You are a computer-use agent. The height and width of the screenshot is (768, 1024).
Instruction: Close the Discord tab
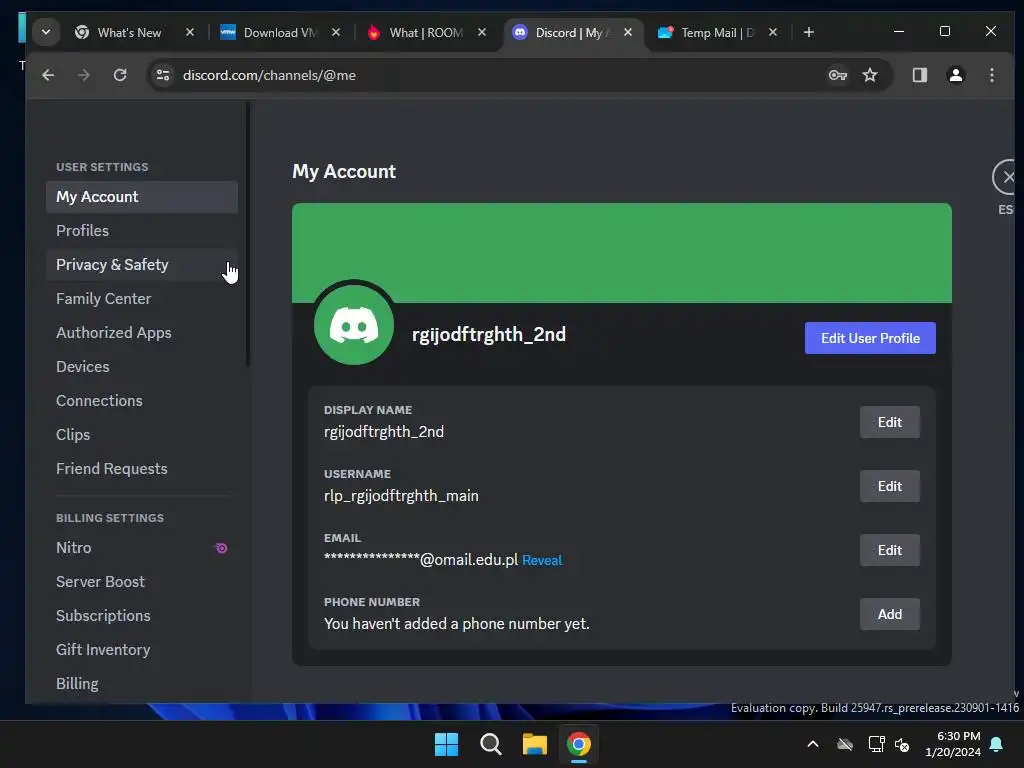pos(628,32)
